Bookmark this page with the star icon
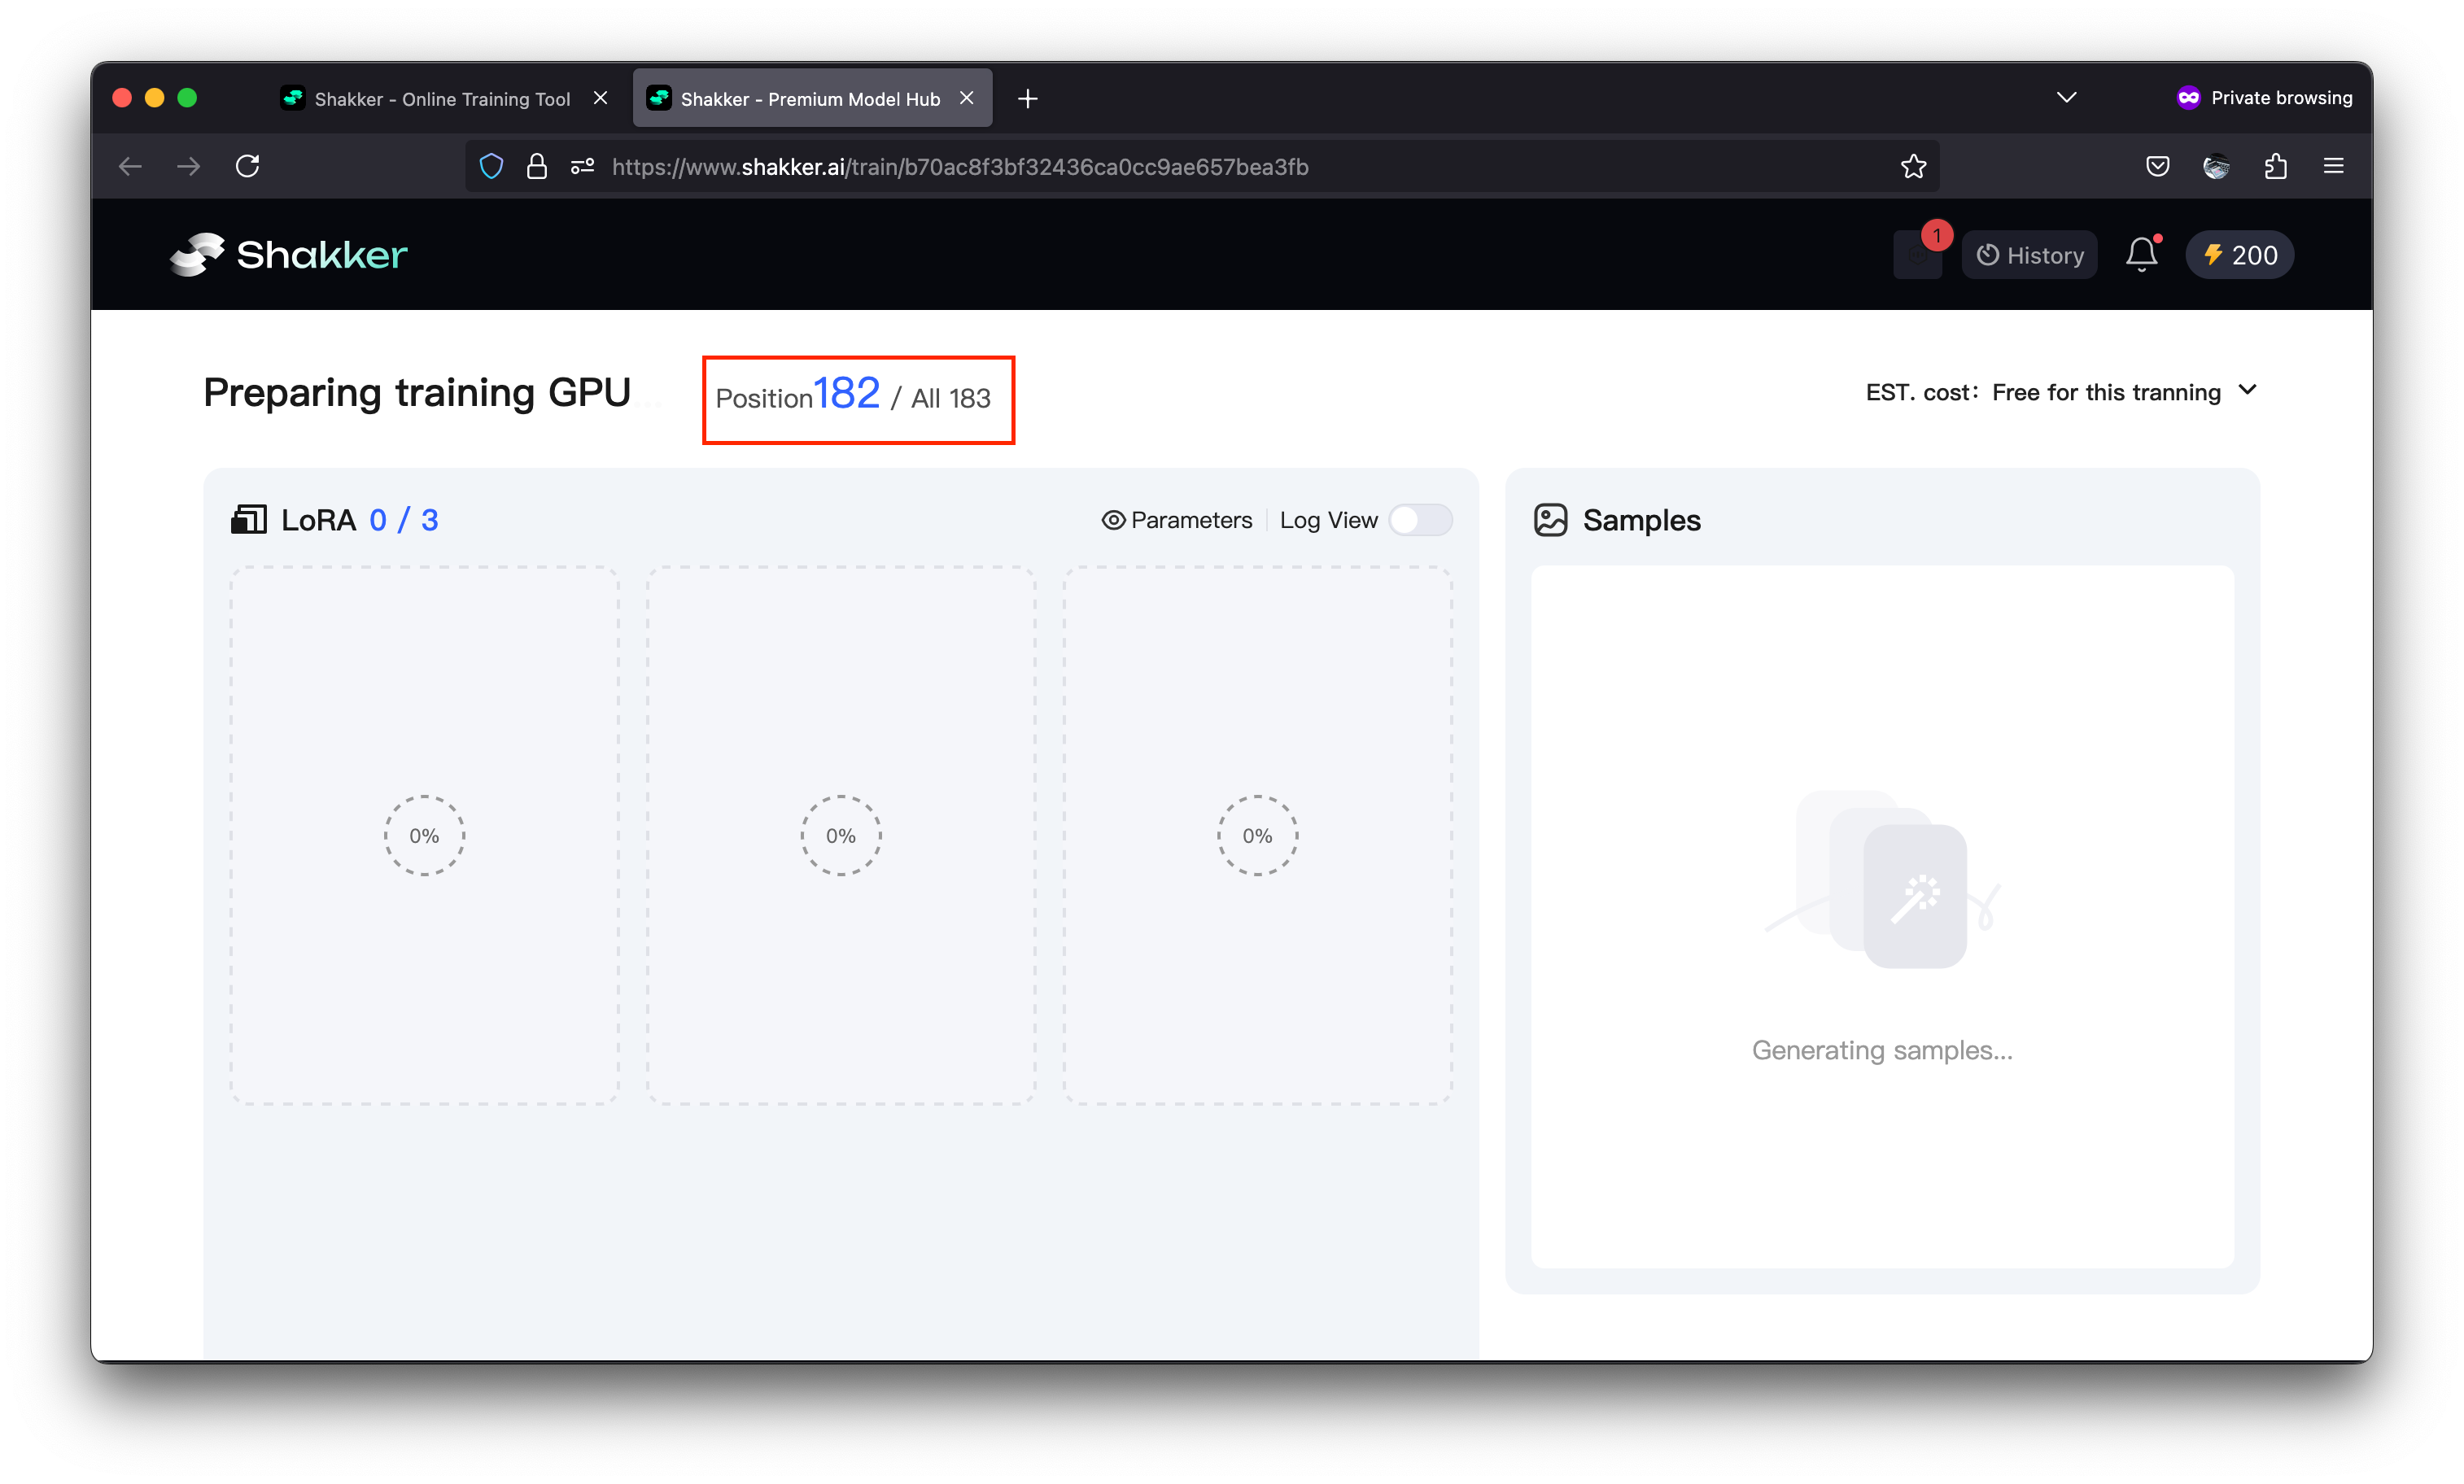This screenshot has height=1484, width=2464. 1913,166
